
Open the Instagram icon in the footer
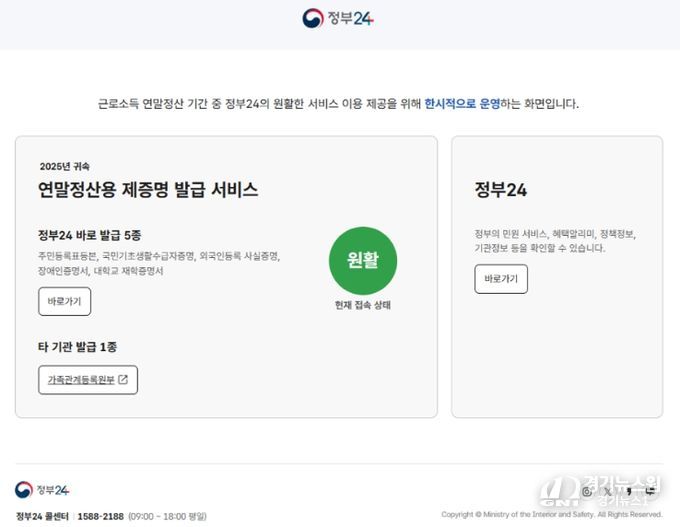click(587, 491)
